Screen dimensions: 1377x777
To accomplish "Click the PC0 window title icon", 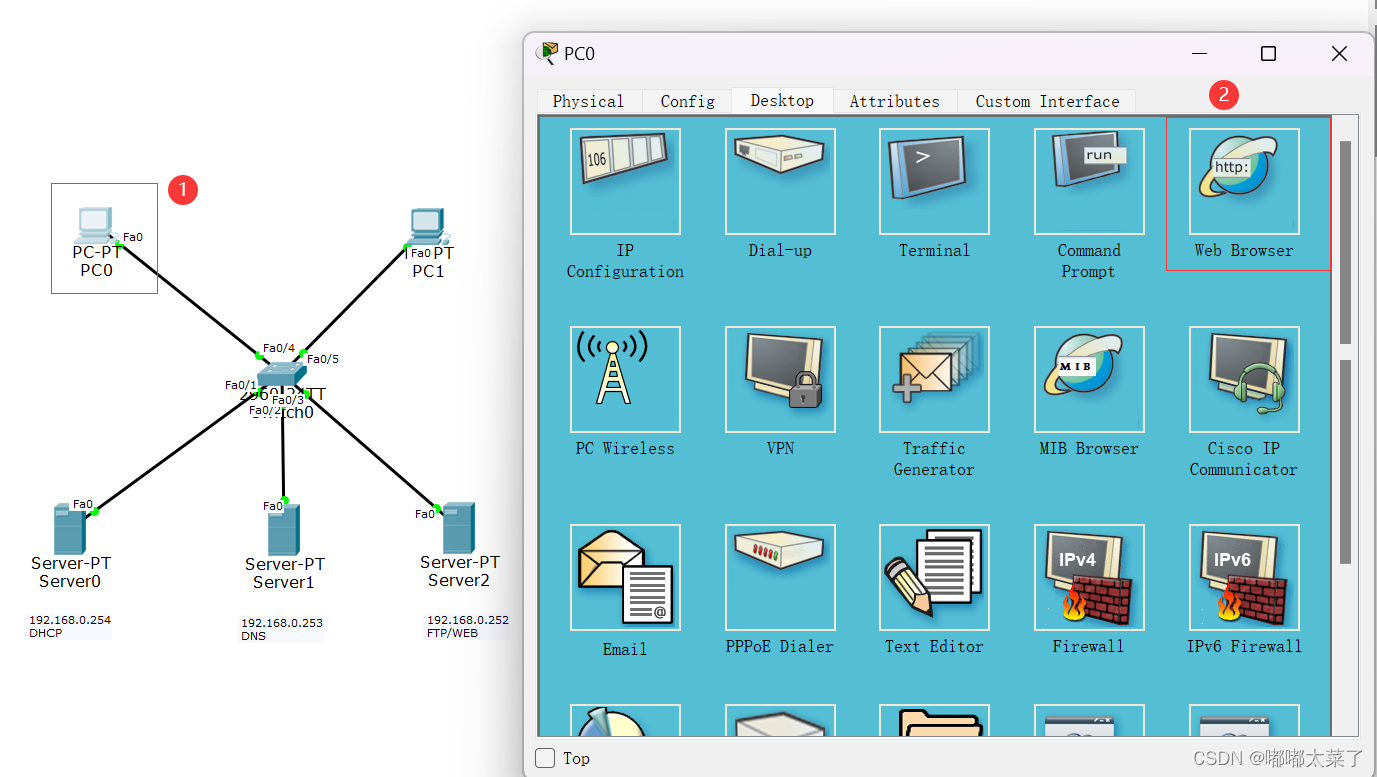I will pyautogui.click(x=547, y=53).
